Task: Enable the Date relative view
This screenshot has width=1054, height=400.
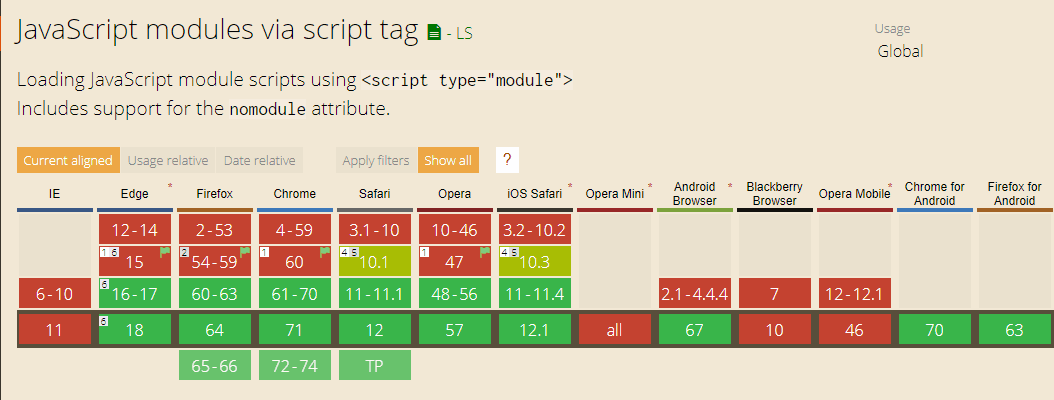Action: pos(259,160)
